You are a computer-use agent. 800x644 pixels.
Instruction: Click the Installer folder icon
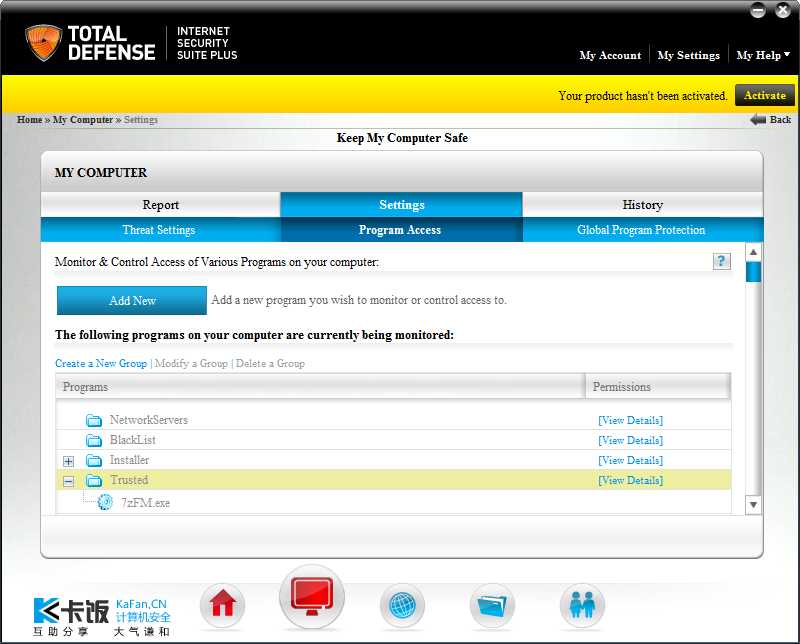pos(94,460)
